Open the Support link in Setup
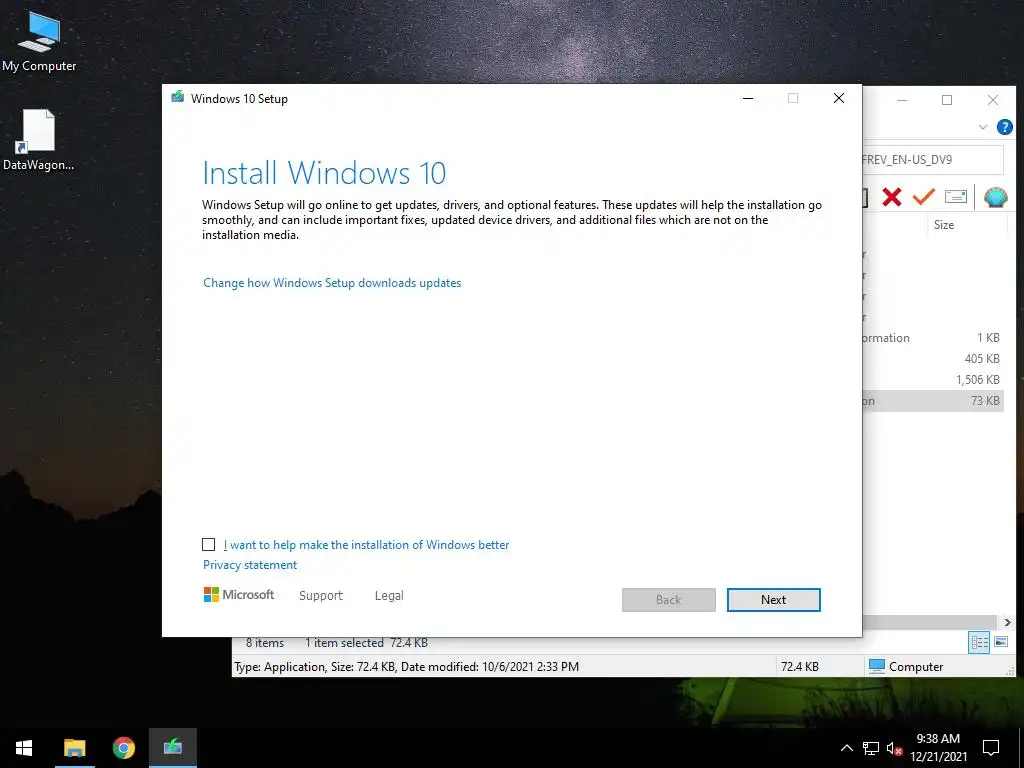The image size is (1024, 768). point(321,596)
